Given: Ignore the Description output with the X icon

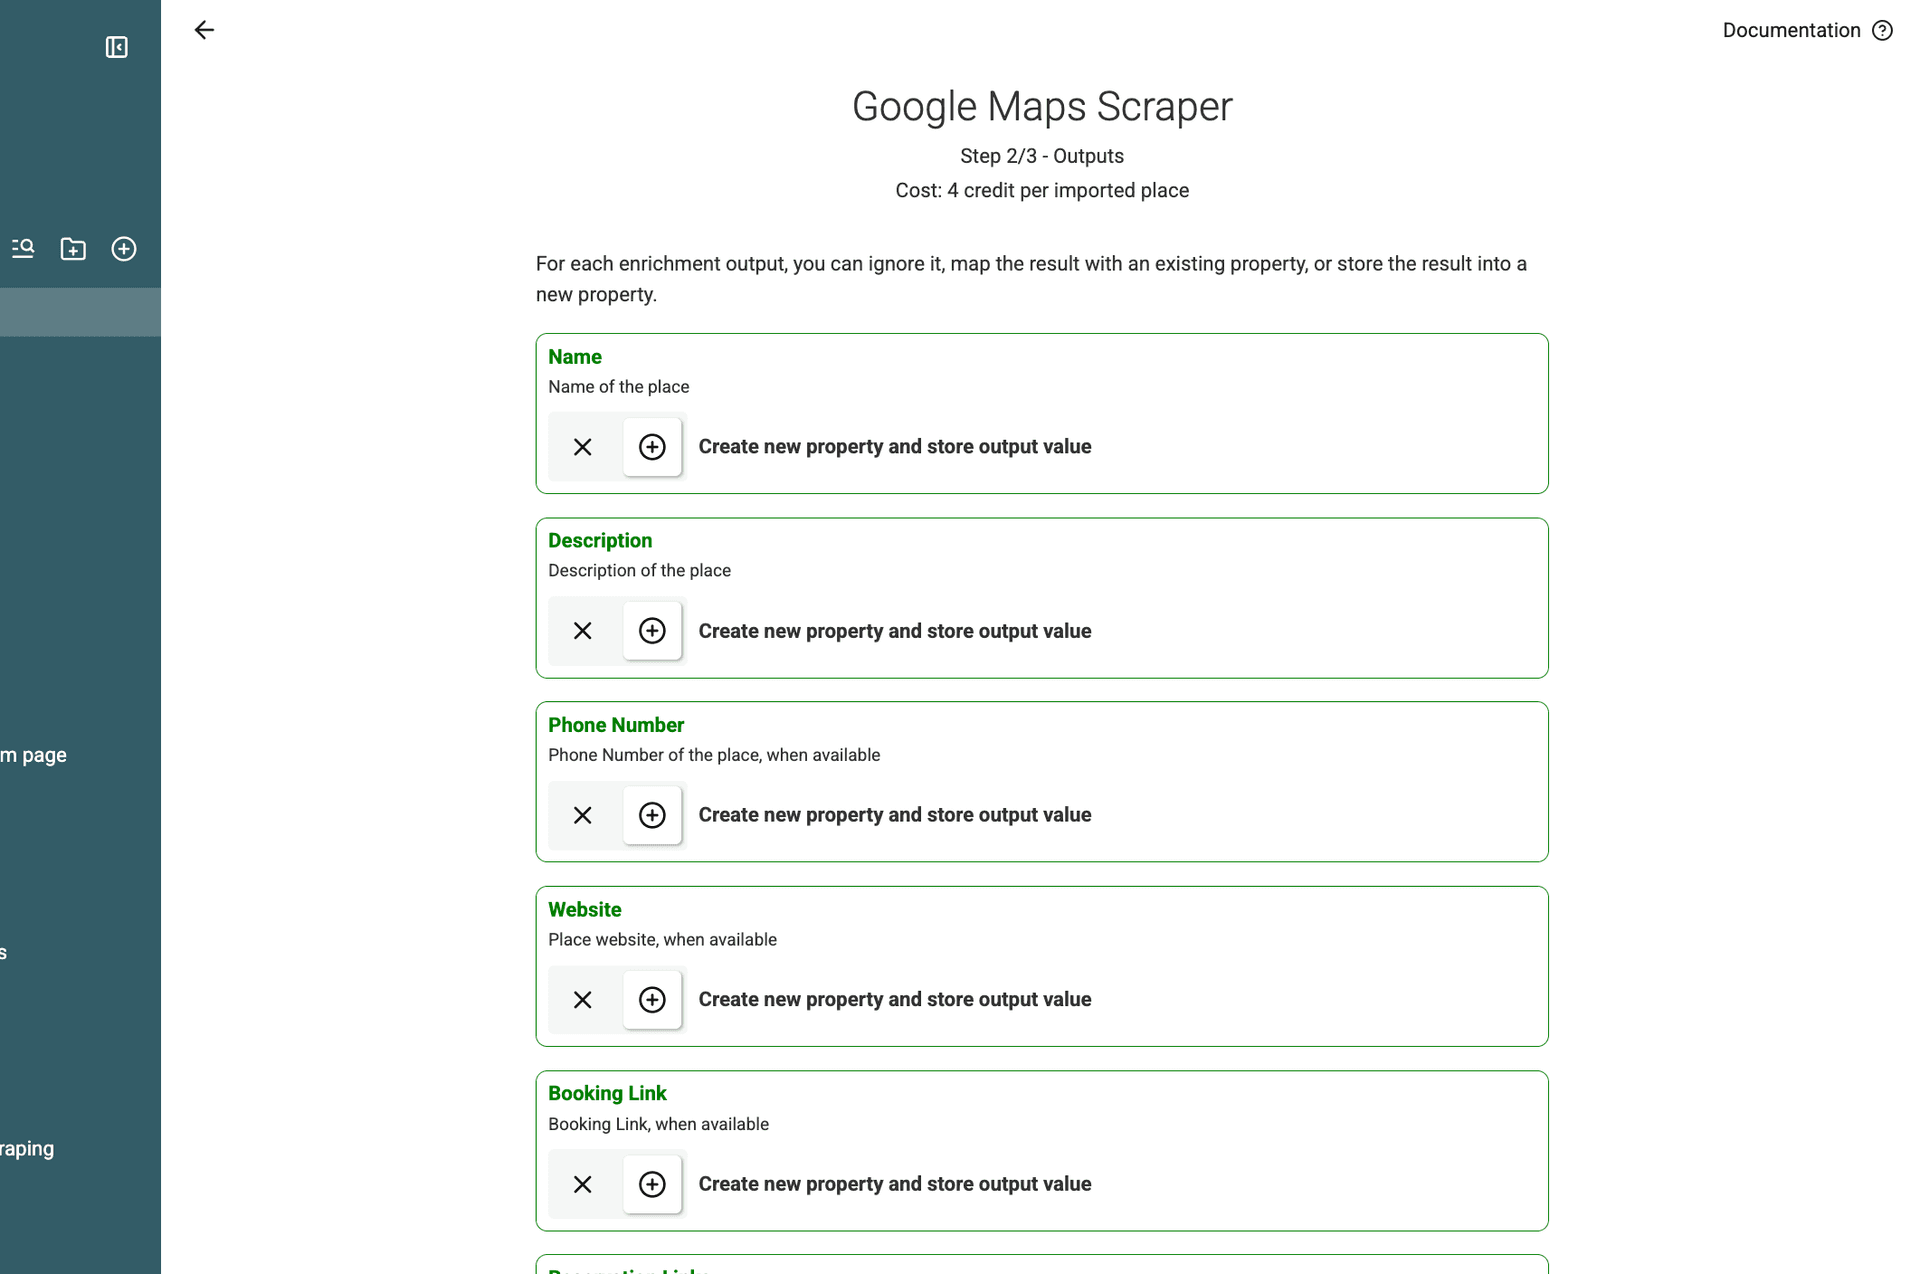Looking at the screenshot, I should [584, 631].
